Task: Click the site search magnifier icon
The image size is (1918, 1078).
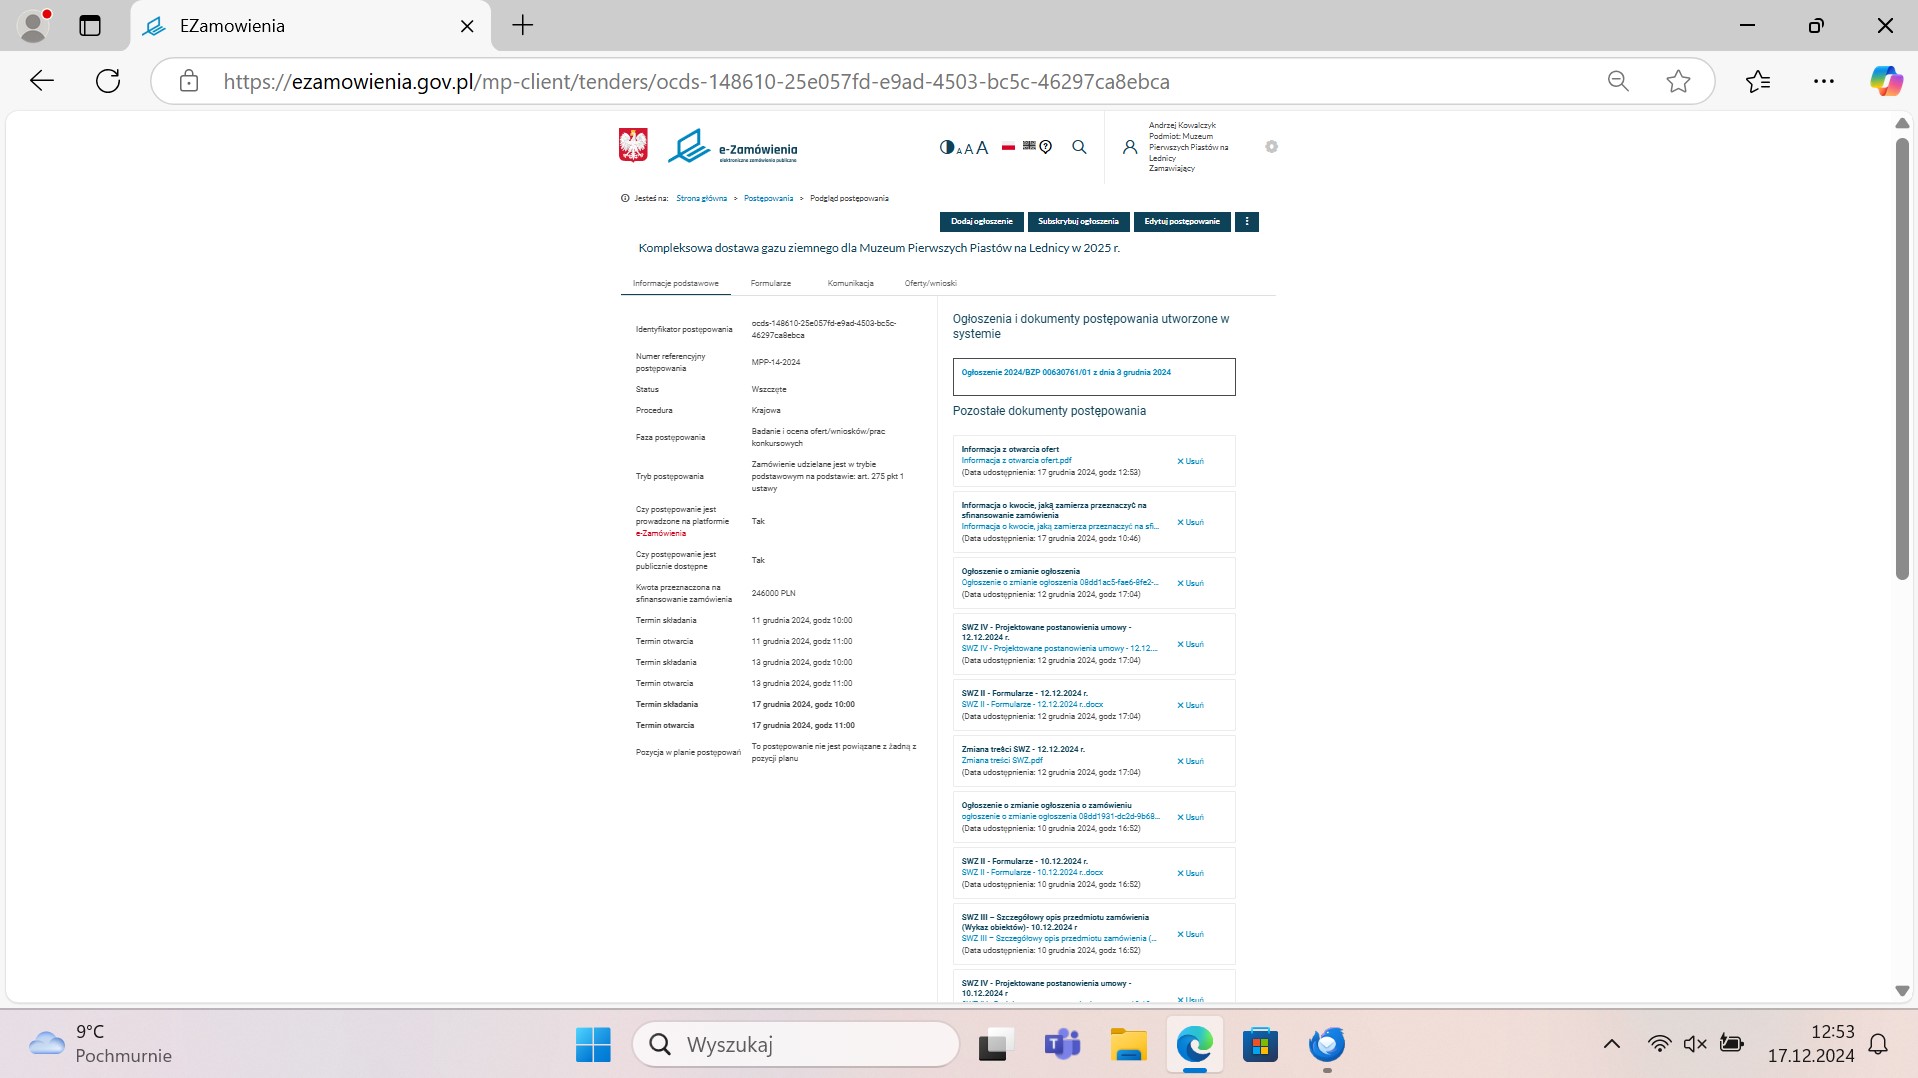Action: (1079, 147)
